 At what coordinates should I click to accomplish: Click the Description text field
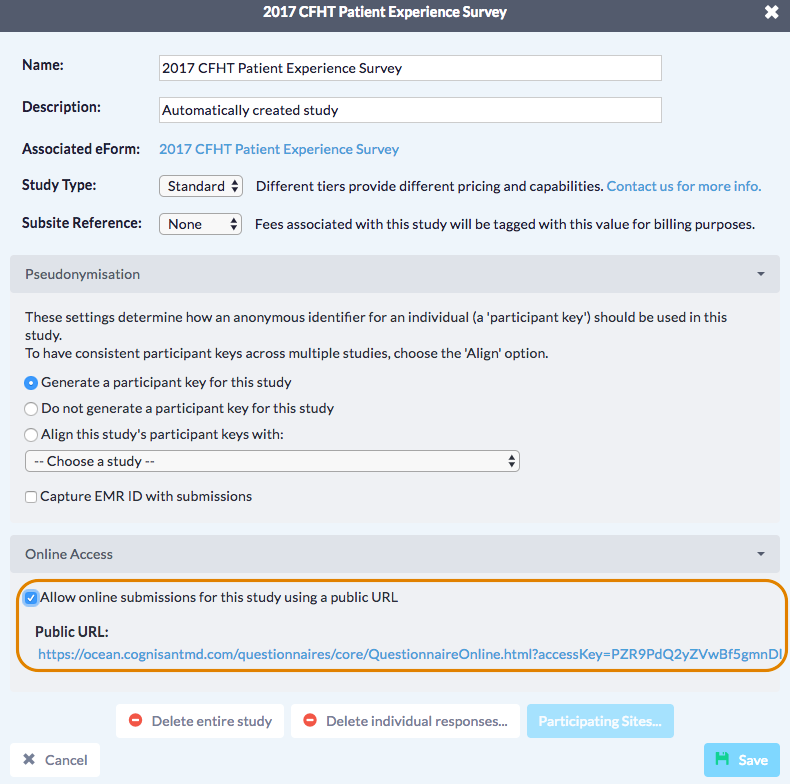tap(410, 110)
